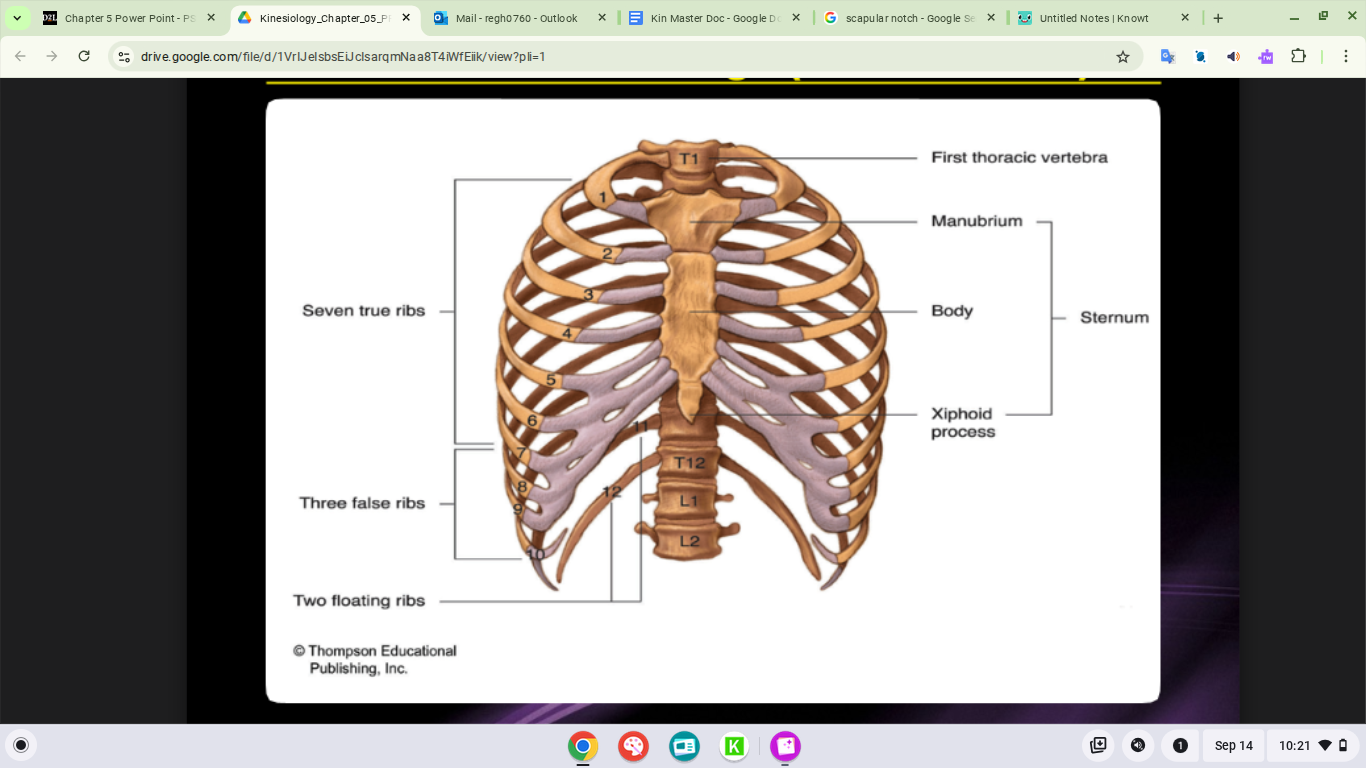Open the Google Translate extension

coord(1167,57)
